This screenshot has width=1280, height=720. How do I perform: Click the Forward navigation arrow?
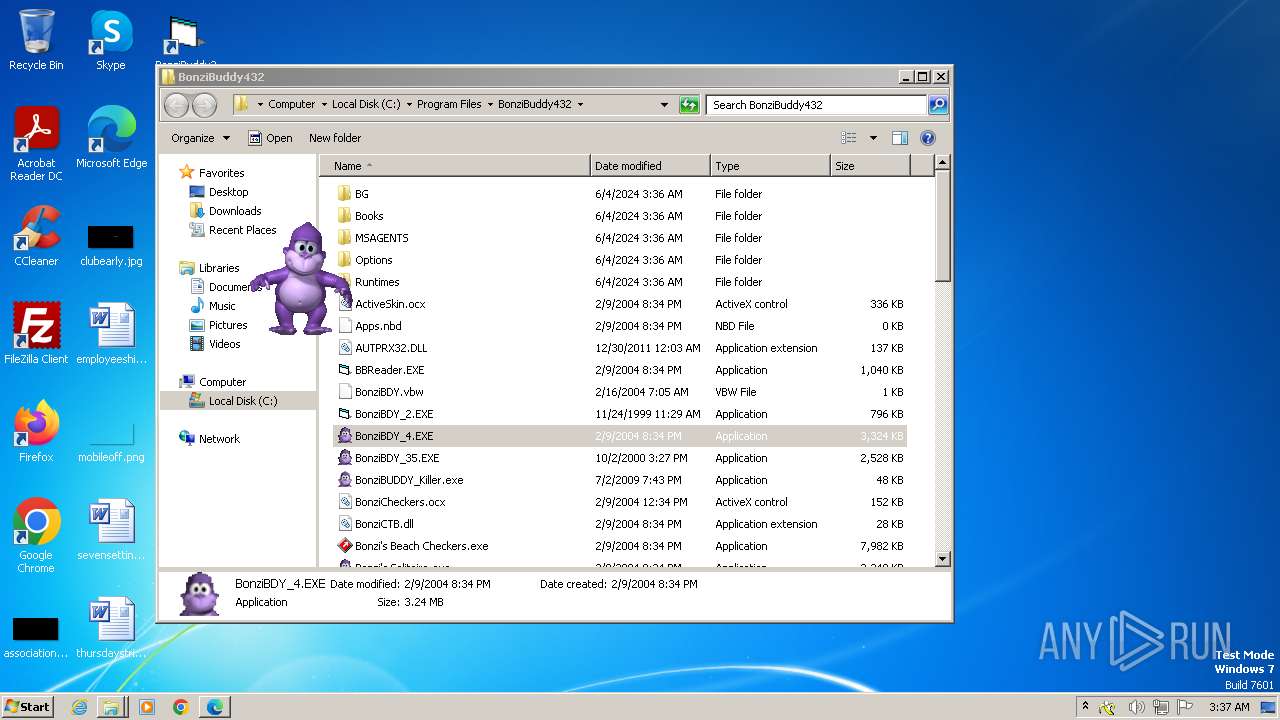click(x=204, y=104)
